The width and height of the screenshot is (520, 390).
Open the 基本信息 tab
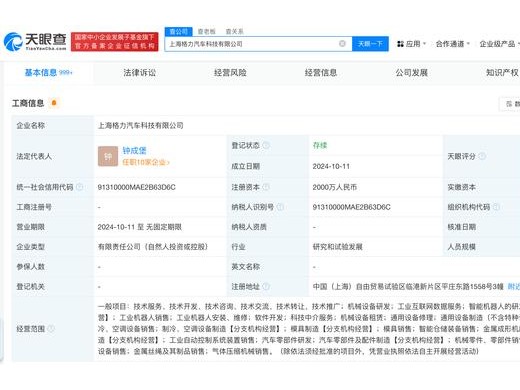click(49, 73)
